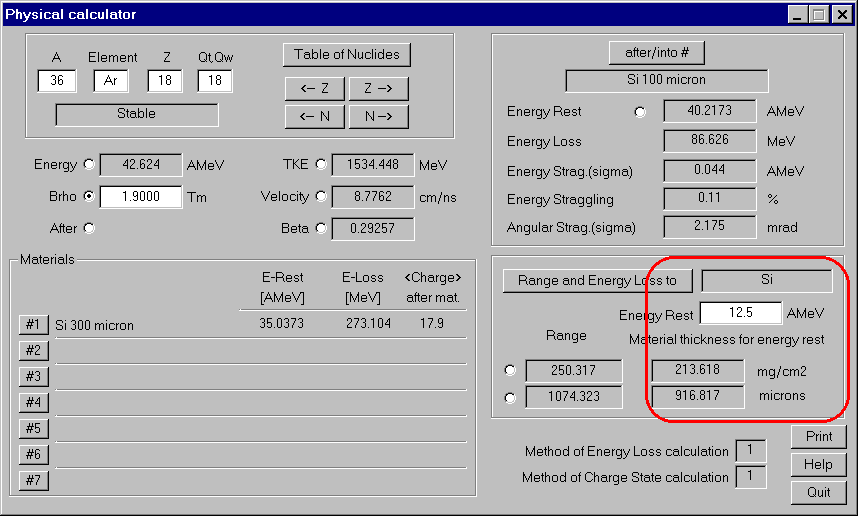Click the decrease Z arrow button
The width and height of the screenshot is (858, 516).
point(314,89)
